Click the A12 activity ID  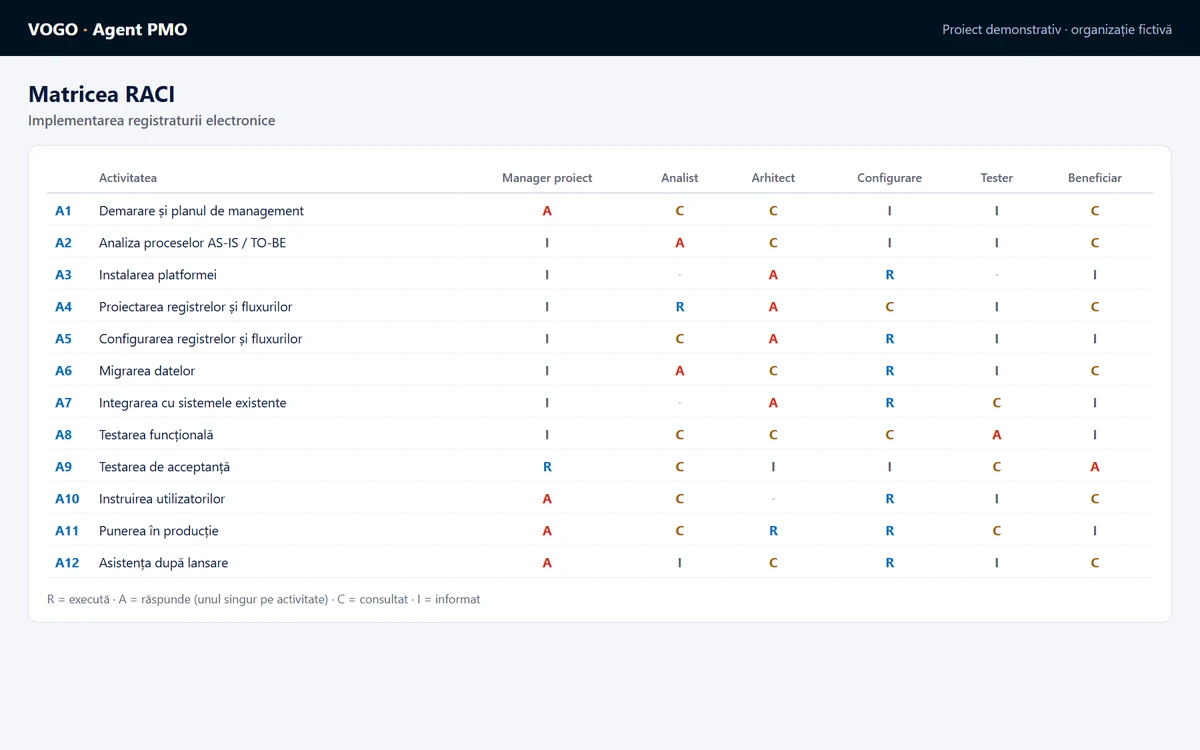click(67, 563)
